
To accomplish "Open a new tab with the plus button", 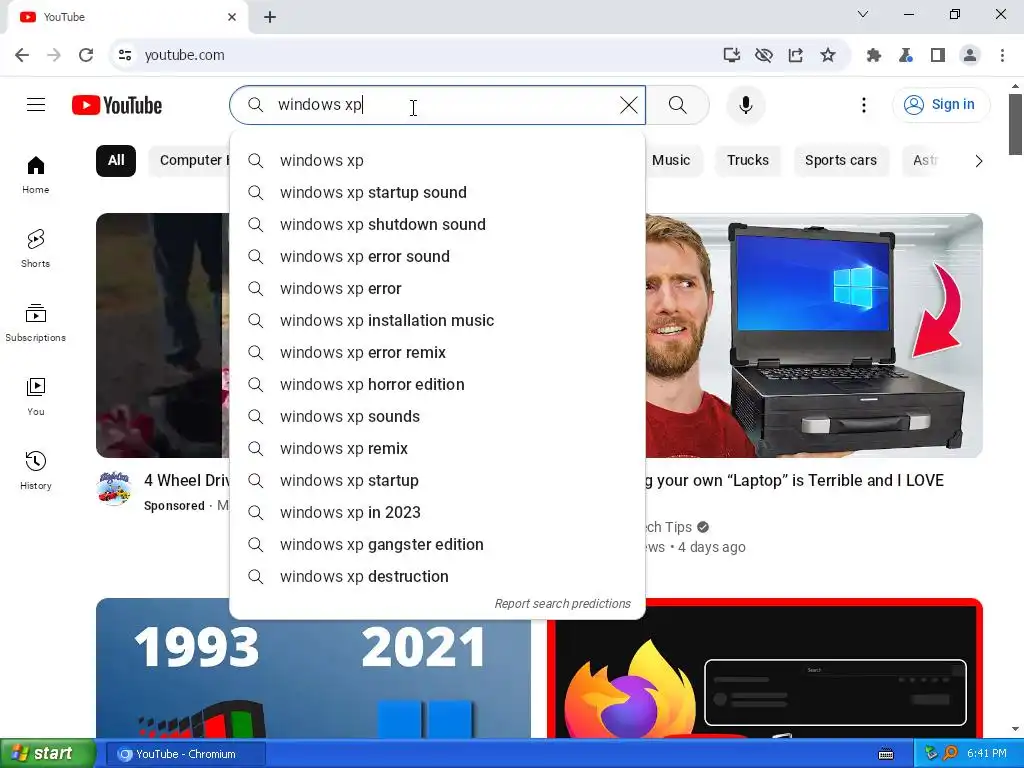I will (270, 17).
